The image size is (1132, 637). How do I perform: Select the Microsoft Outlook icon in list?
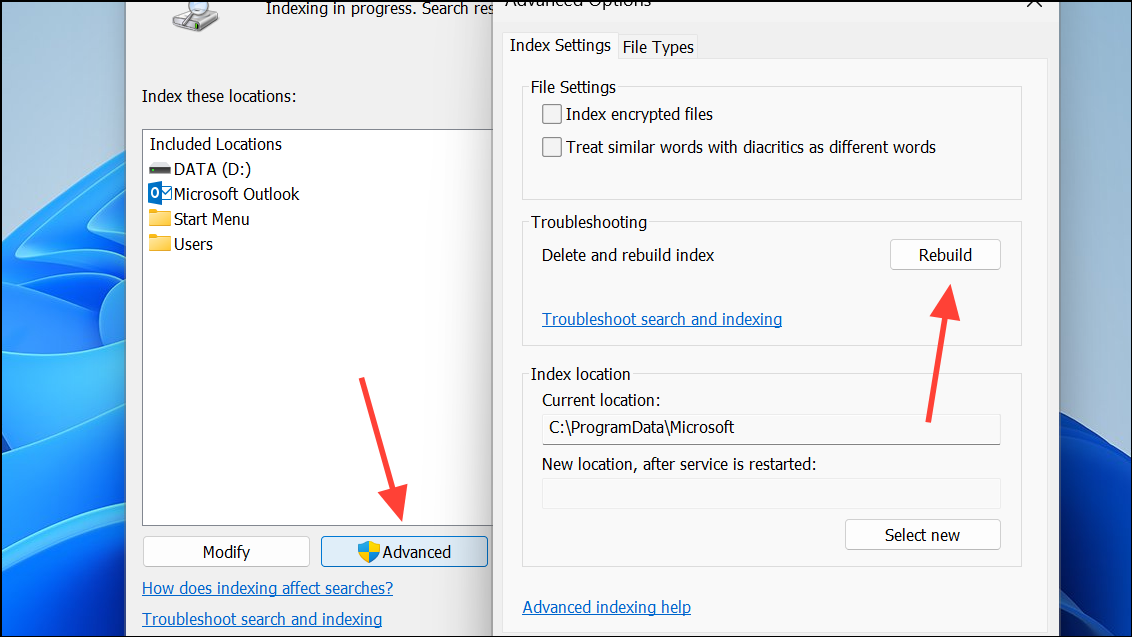click(x=160, y=194)
